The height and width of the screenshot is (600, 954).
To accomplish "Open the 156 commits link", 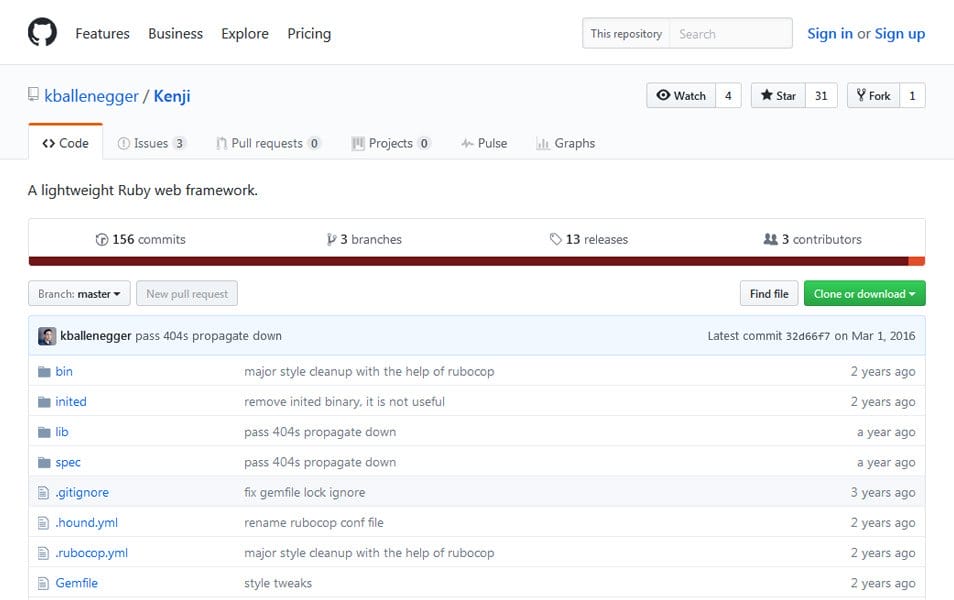I will pos(141,240).
